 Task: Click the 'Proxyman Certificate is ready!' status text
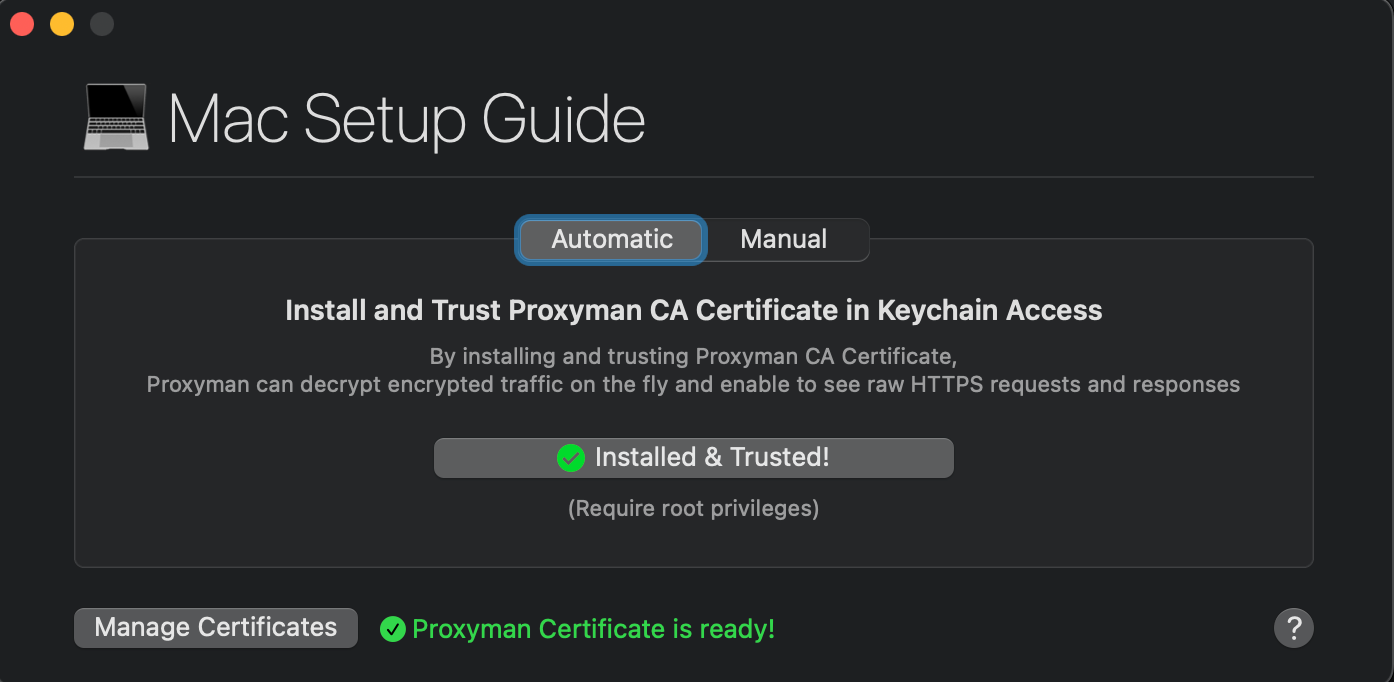tap(594, 629)
